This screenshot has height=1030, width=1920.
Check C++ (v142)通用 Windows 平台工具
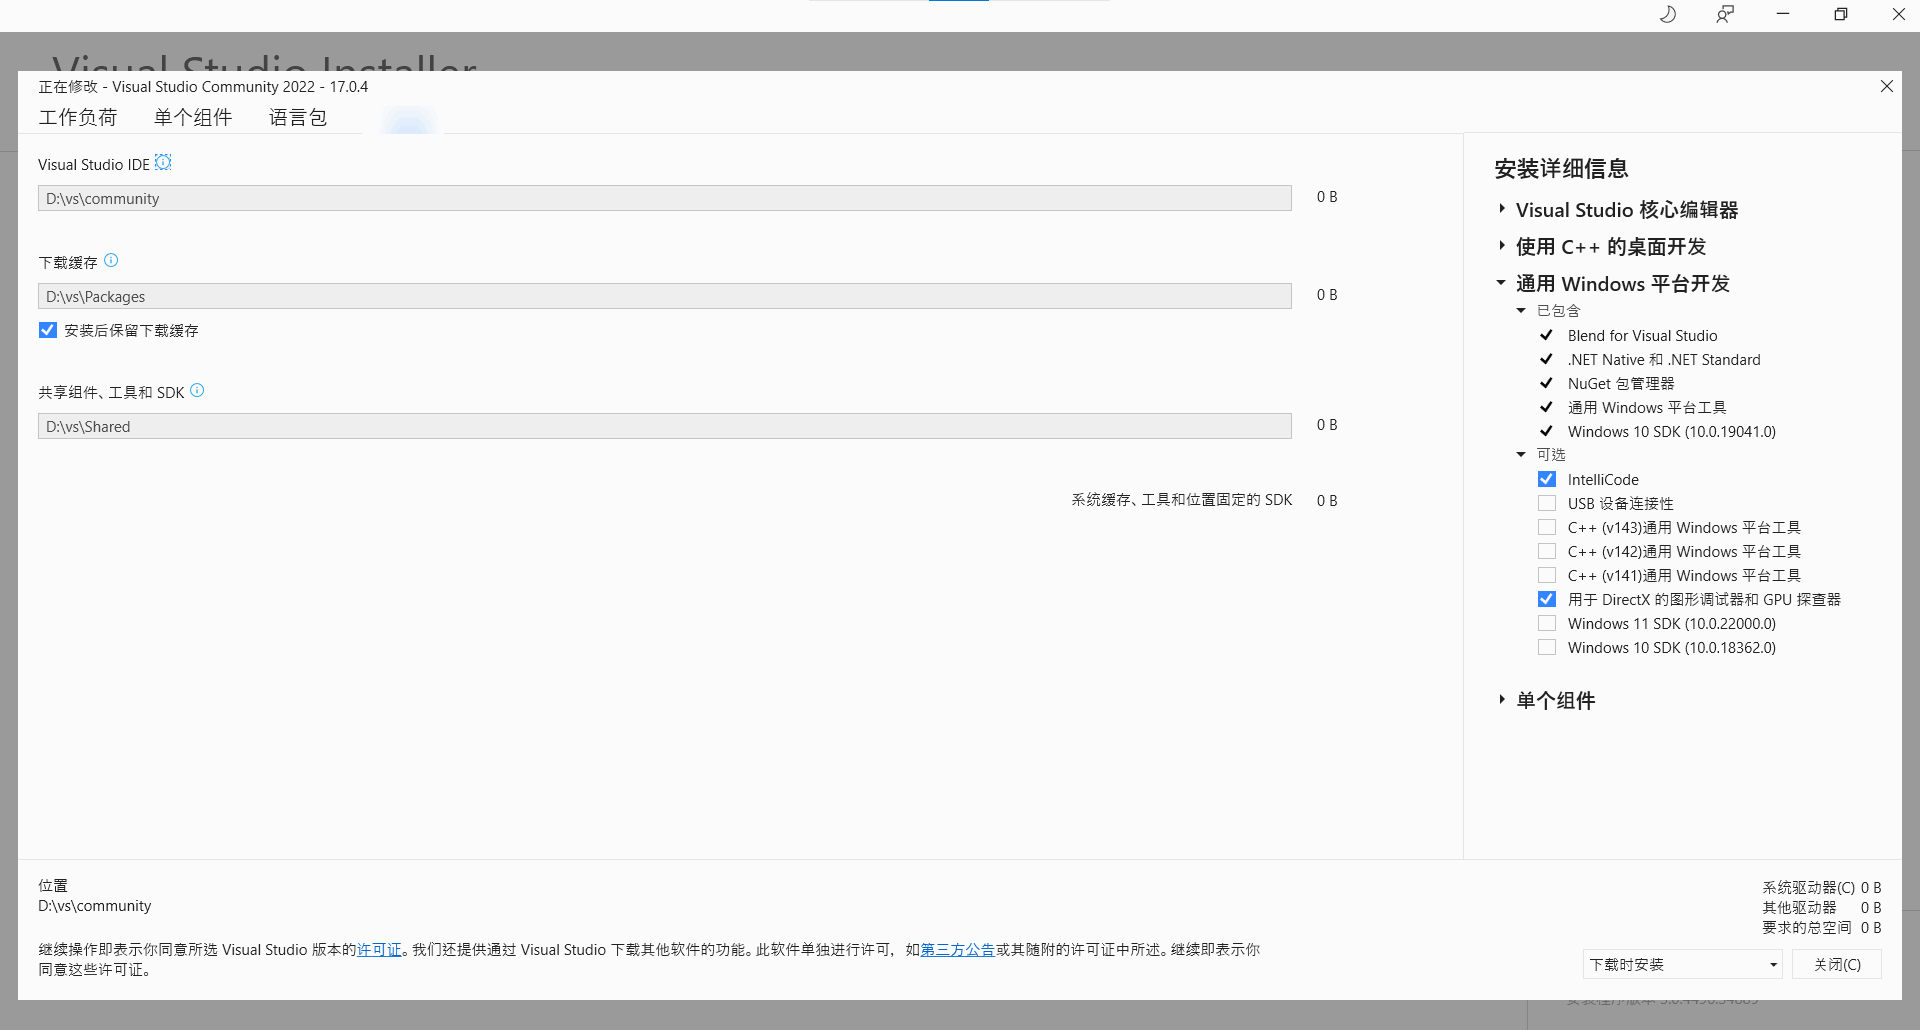(x=1547, y=551)
